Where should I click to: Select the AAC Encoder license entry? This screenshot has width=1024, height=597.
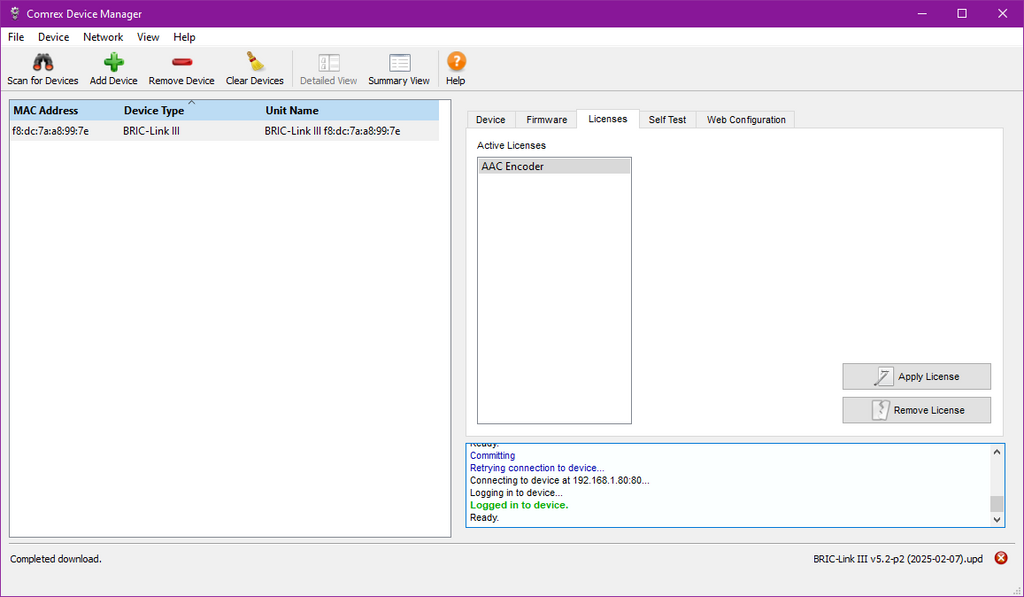pos(554,167)
